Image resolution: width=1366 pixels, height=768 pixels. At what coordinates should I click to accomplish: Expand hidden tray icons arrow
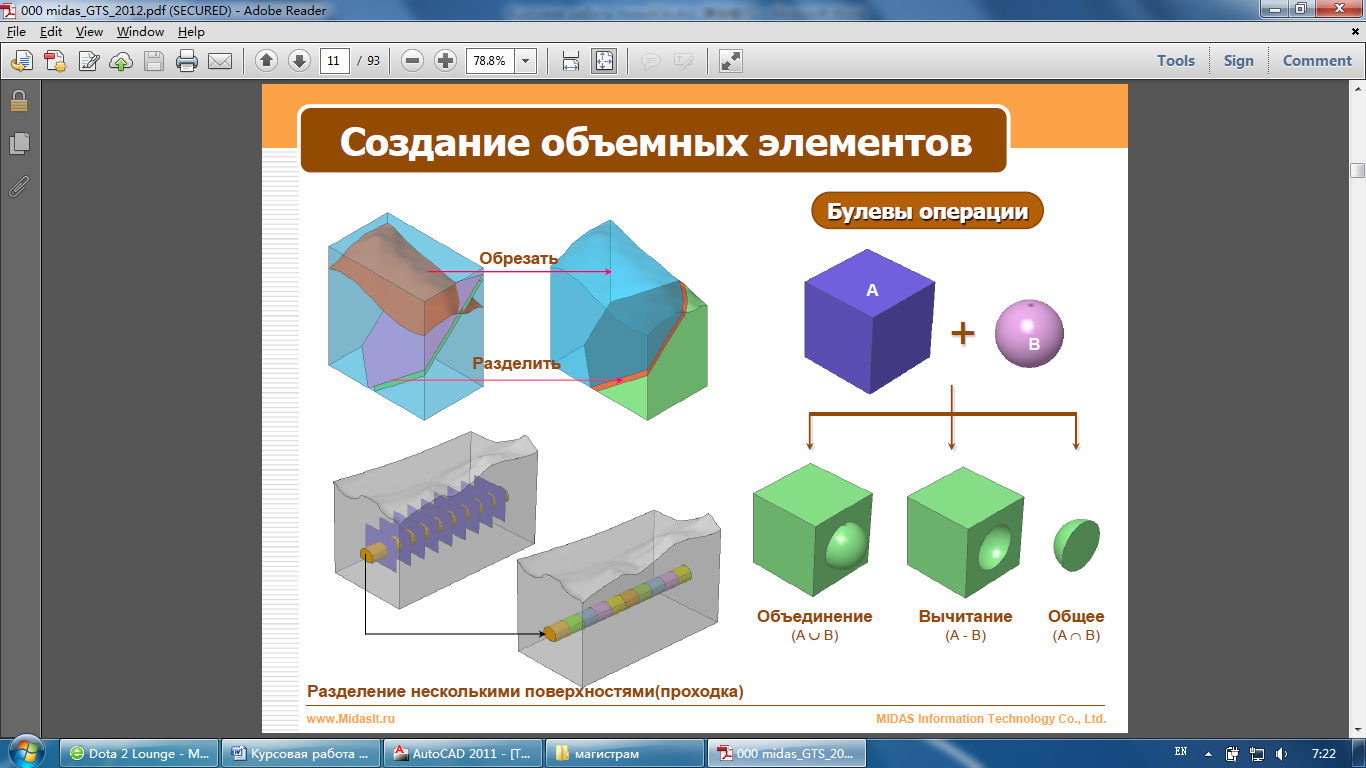click(1208, 753)
